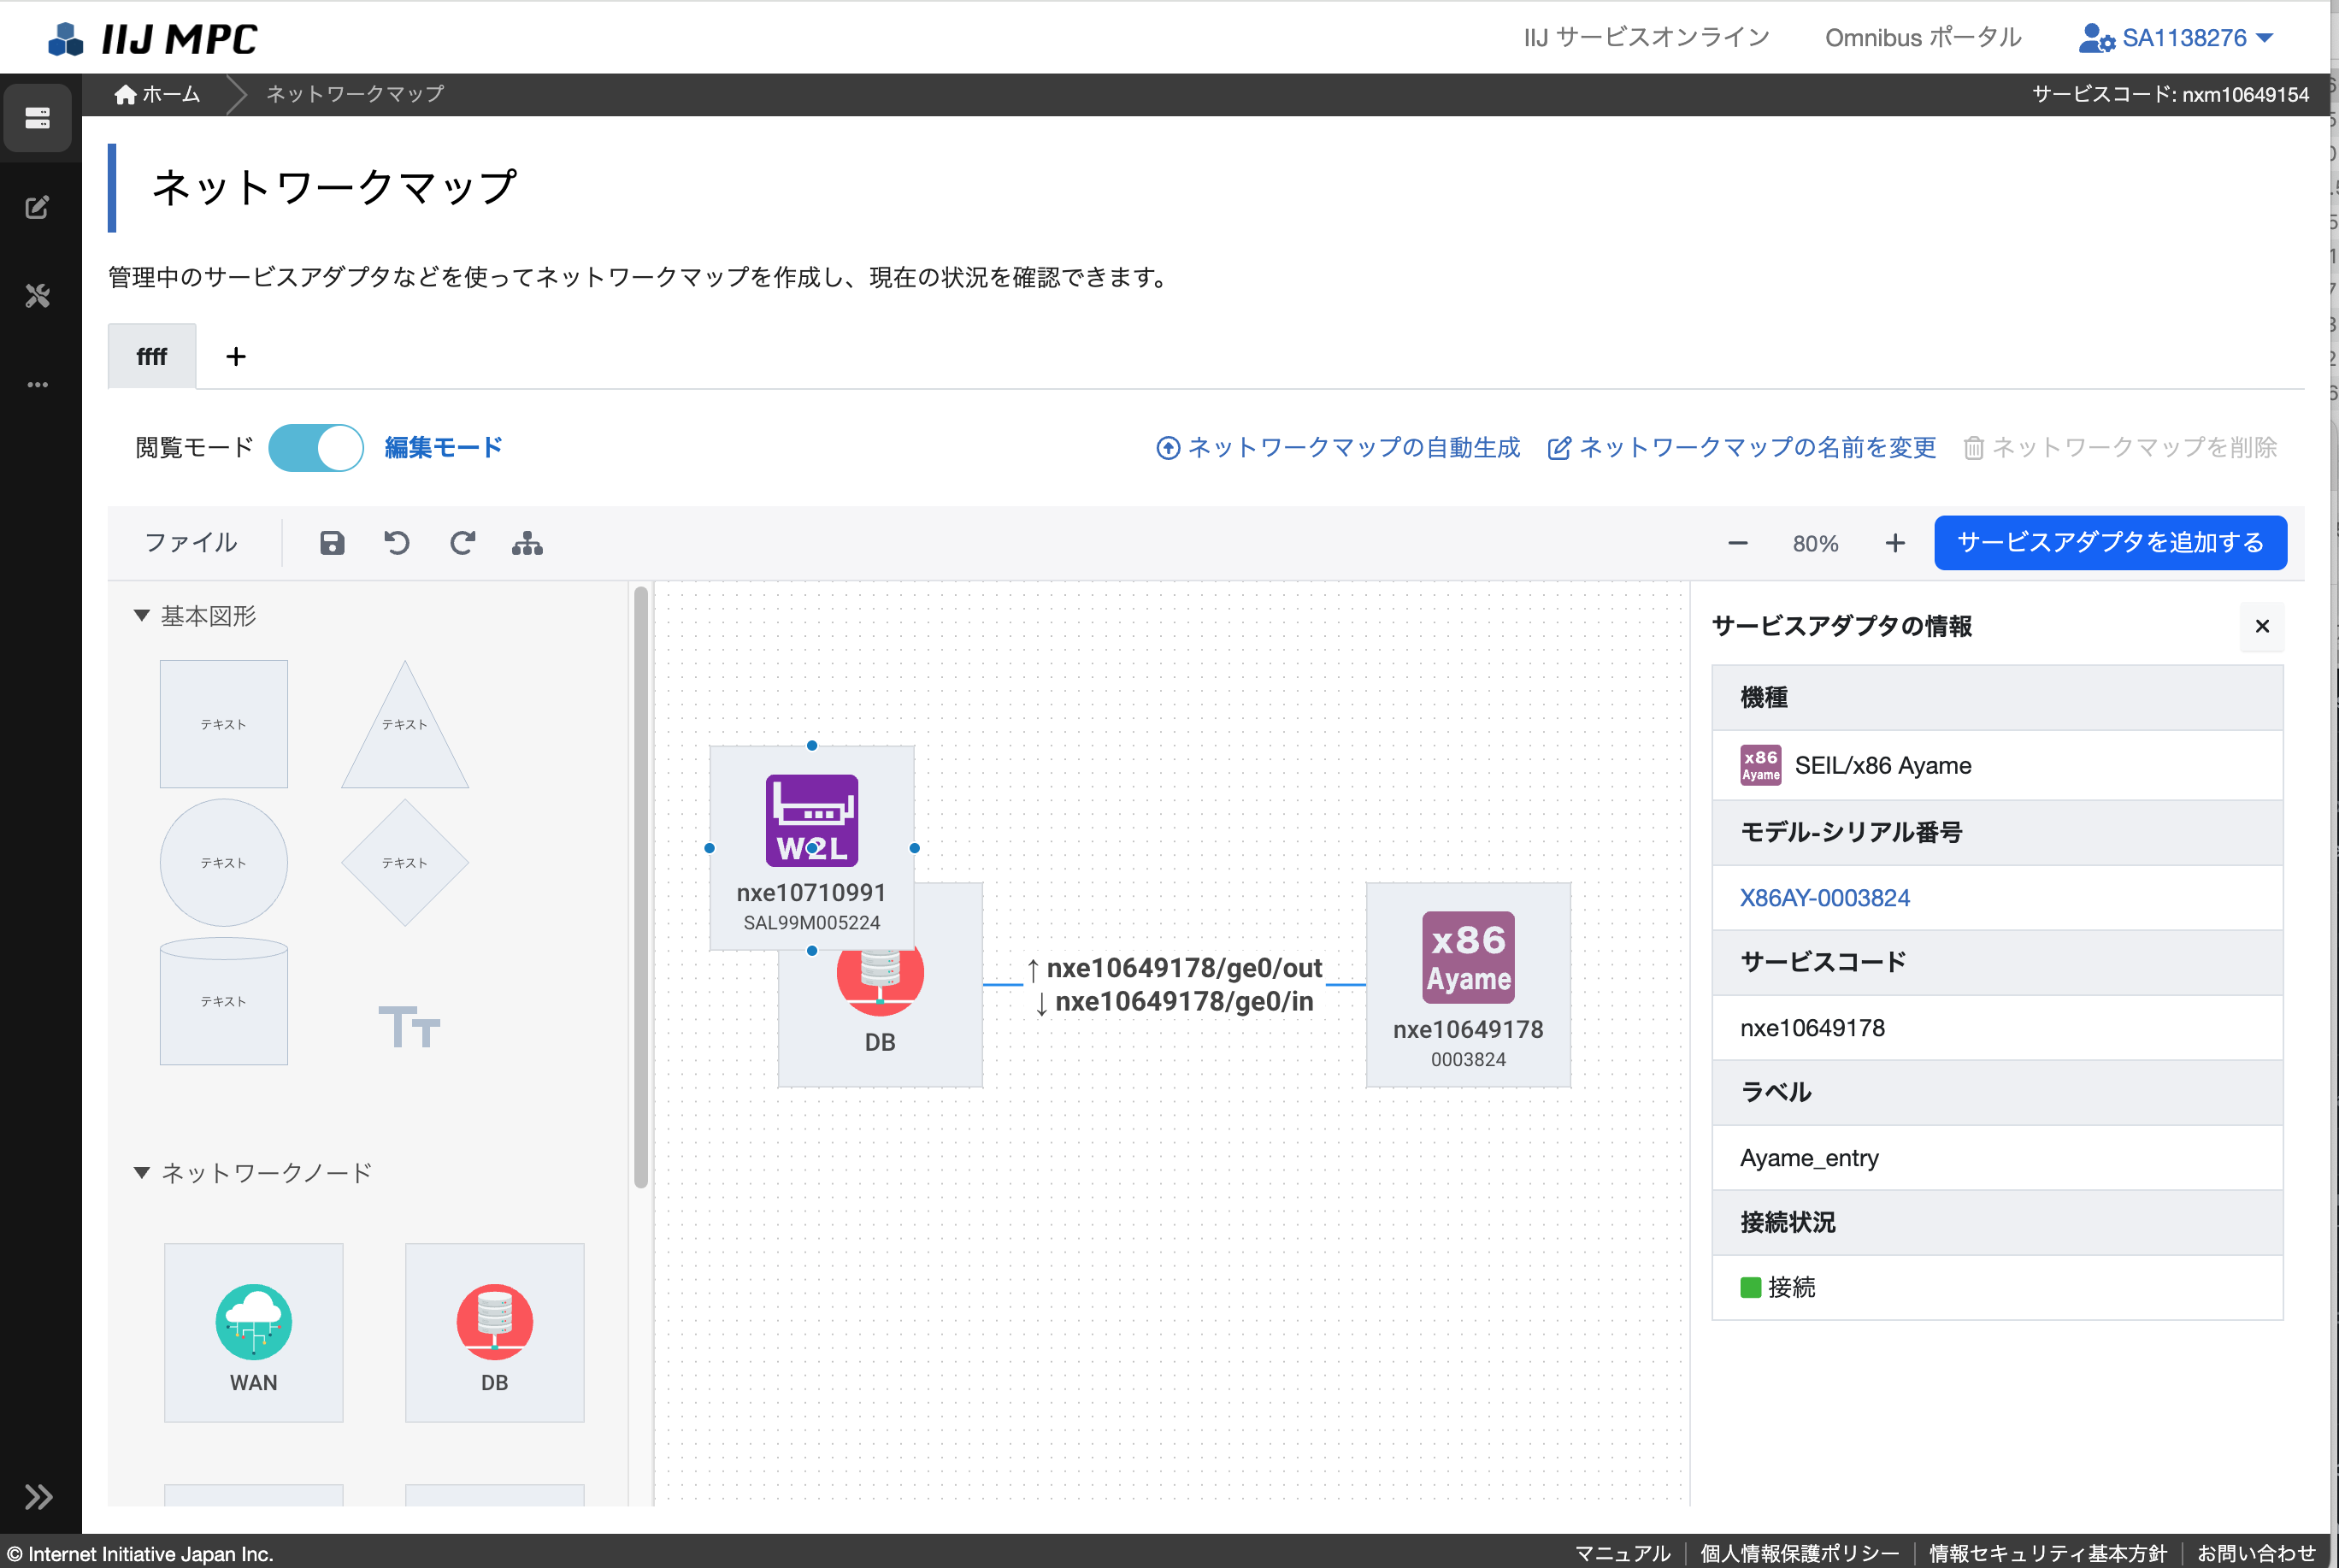Click the undo arrow icon
Image resolution: width=2339 pixels, height=1568 pixels.
coord(397,543)
